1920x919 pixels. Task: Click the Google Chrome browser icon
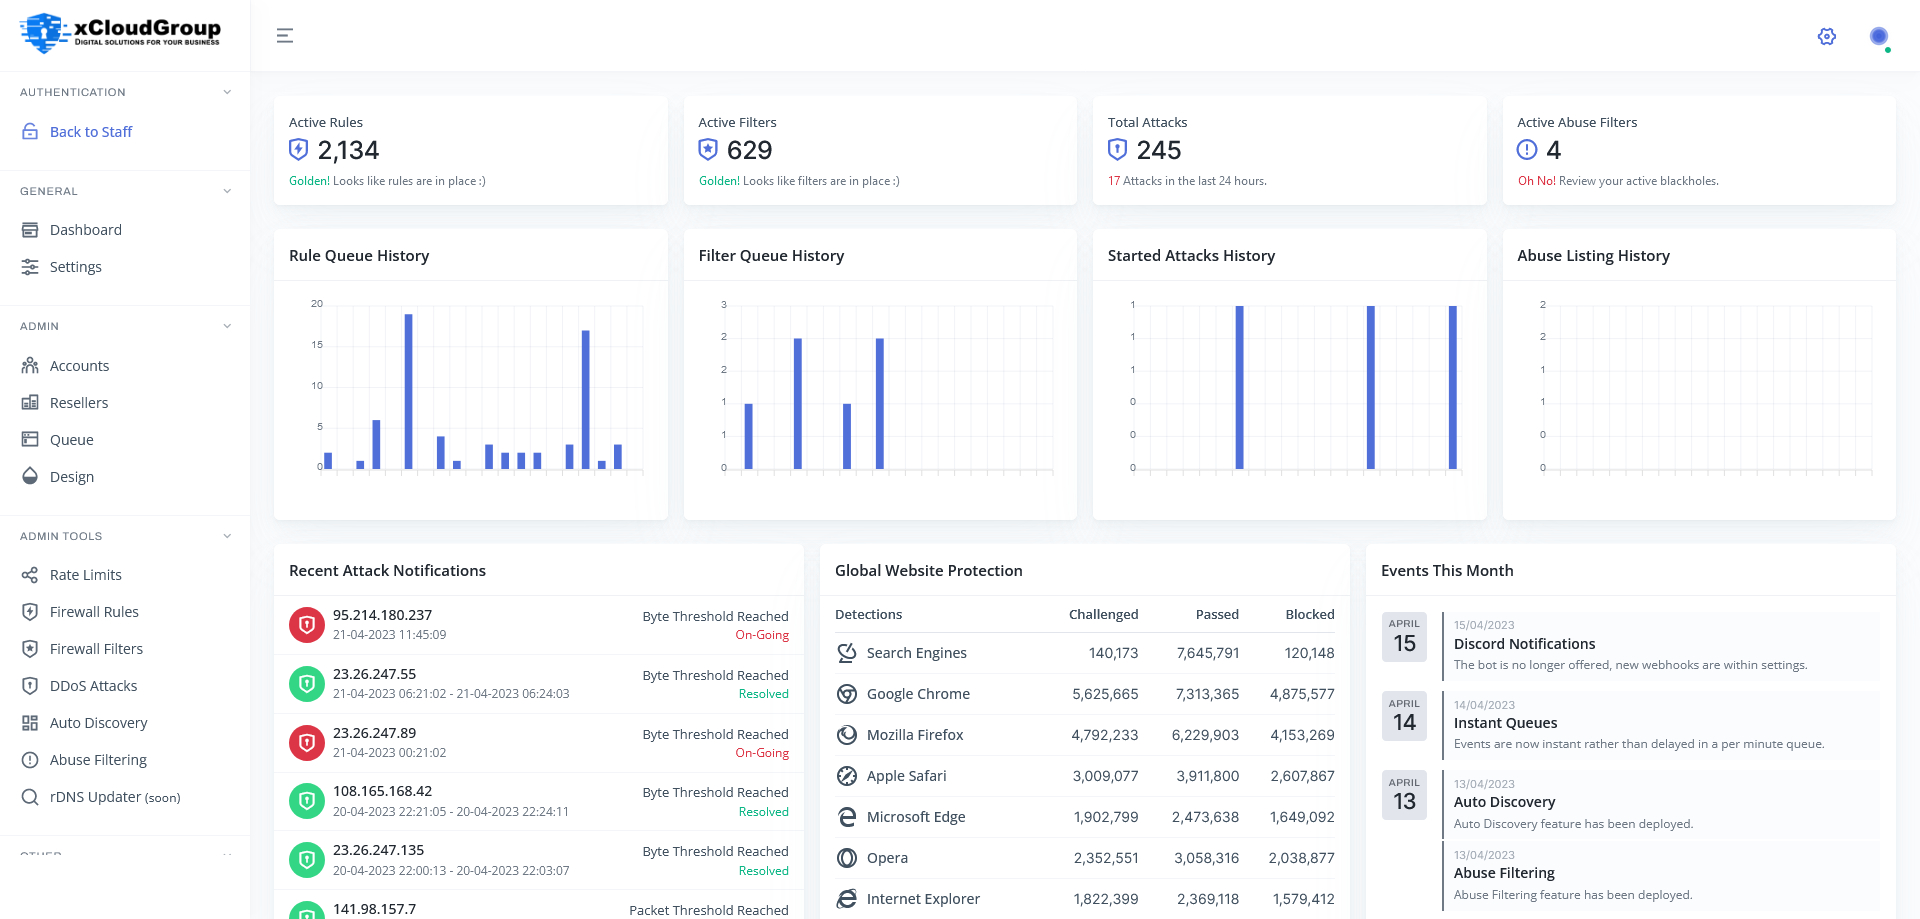846,693
